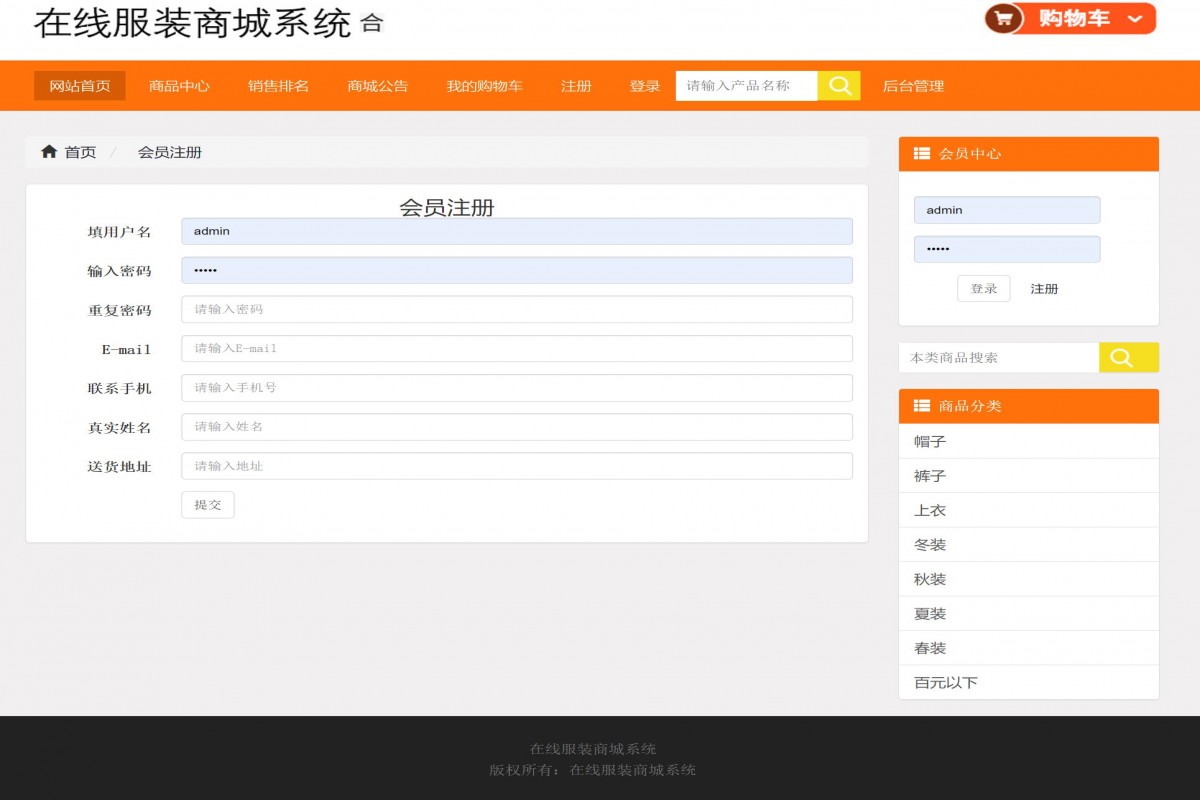Click the 我的购物车 navigation entry
The width and height of the screenshot is (1200, 800).
click(x=484, y=85)
